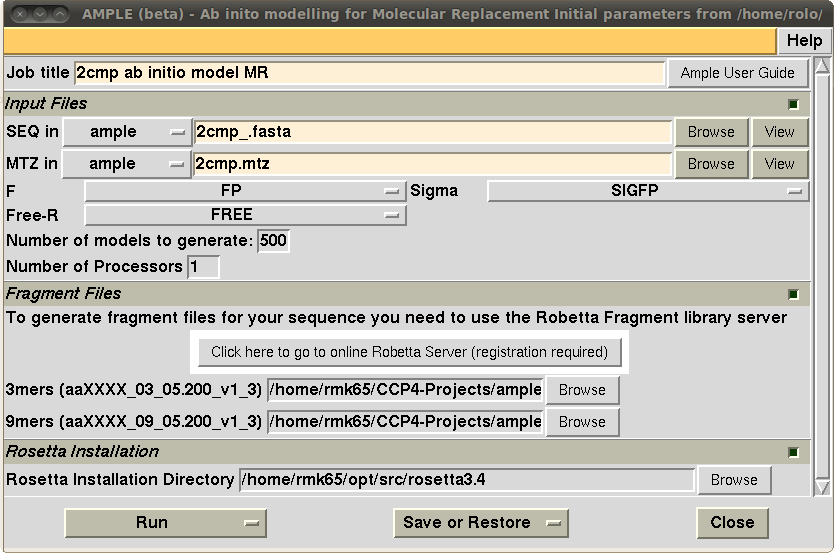
Task: Go to online Robetta Server
Action: point(410,352)
